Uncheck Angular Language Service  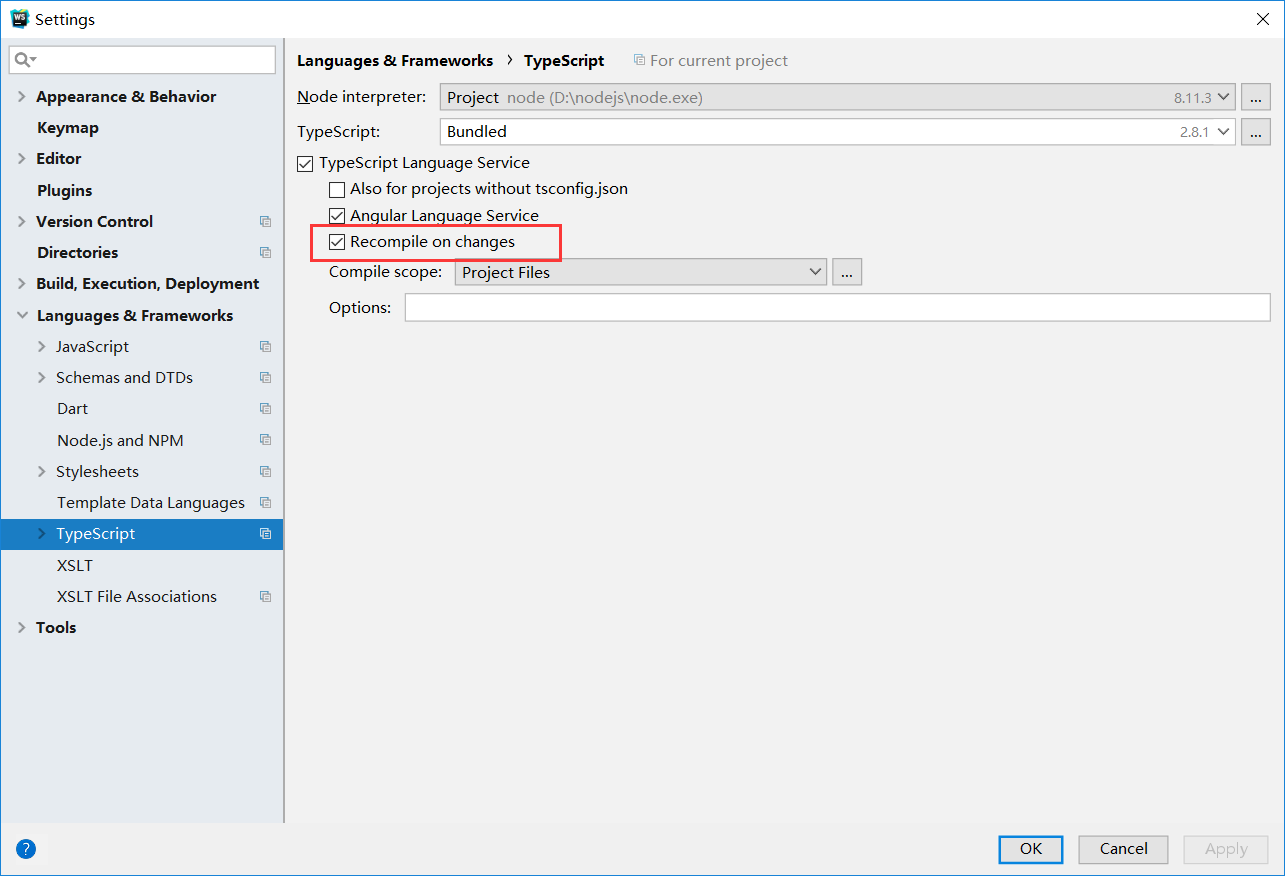tap(337, 216)
